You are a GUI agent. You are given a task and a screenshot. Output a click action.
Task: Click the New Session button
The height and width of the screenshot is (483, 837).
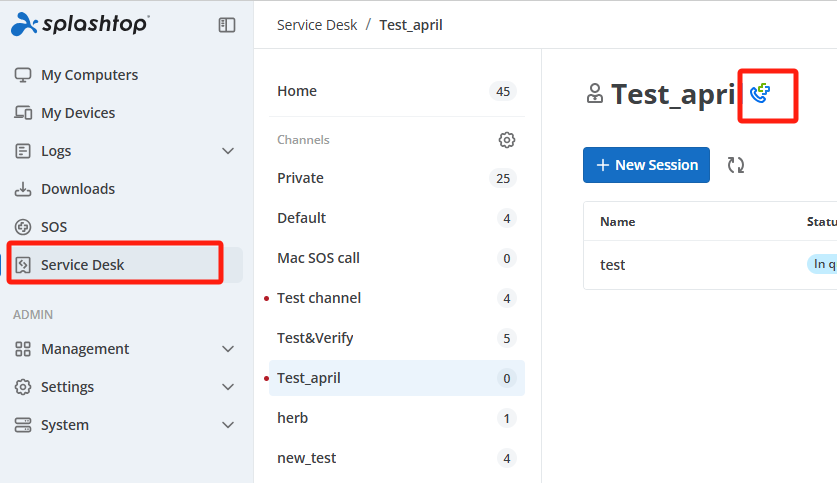(646, 165)
